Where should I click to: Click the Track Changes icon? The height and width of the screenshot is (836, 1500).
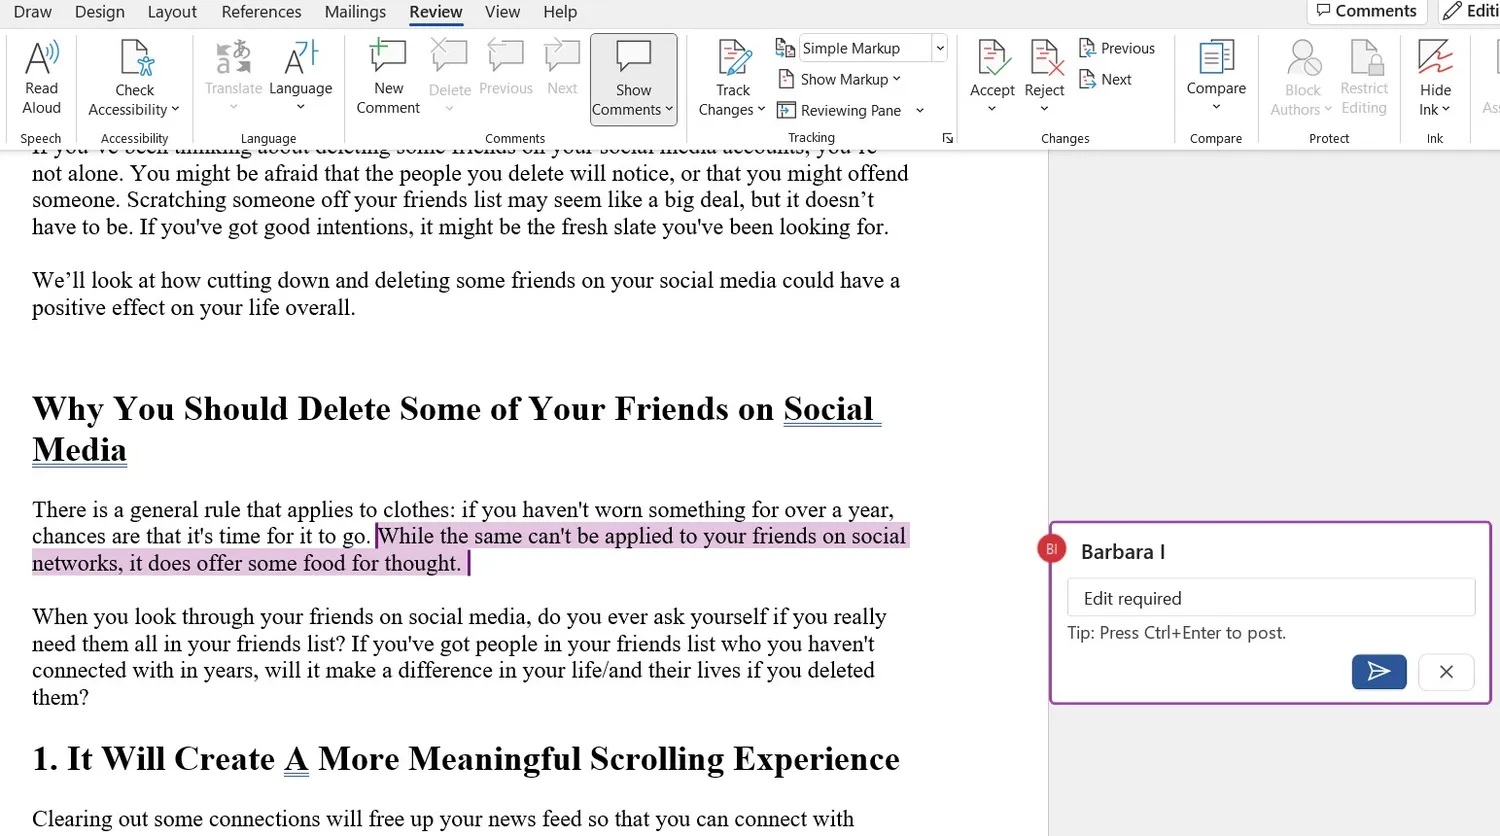733,60
